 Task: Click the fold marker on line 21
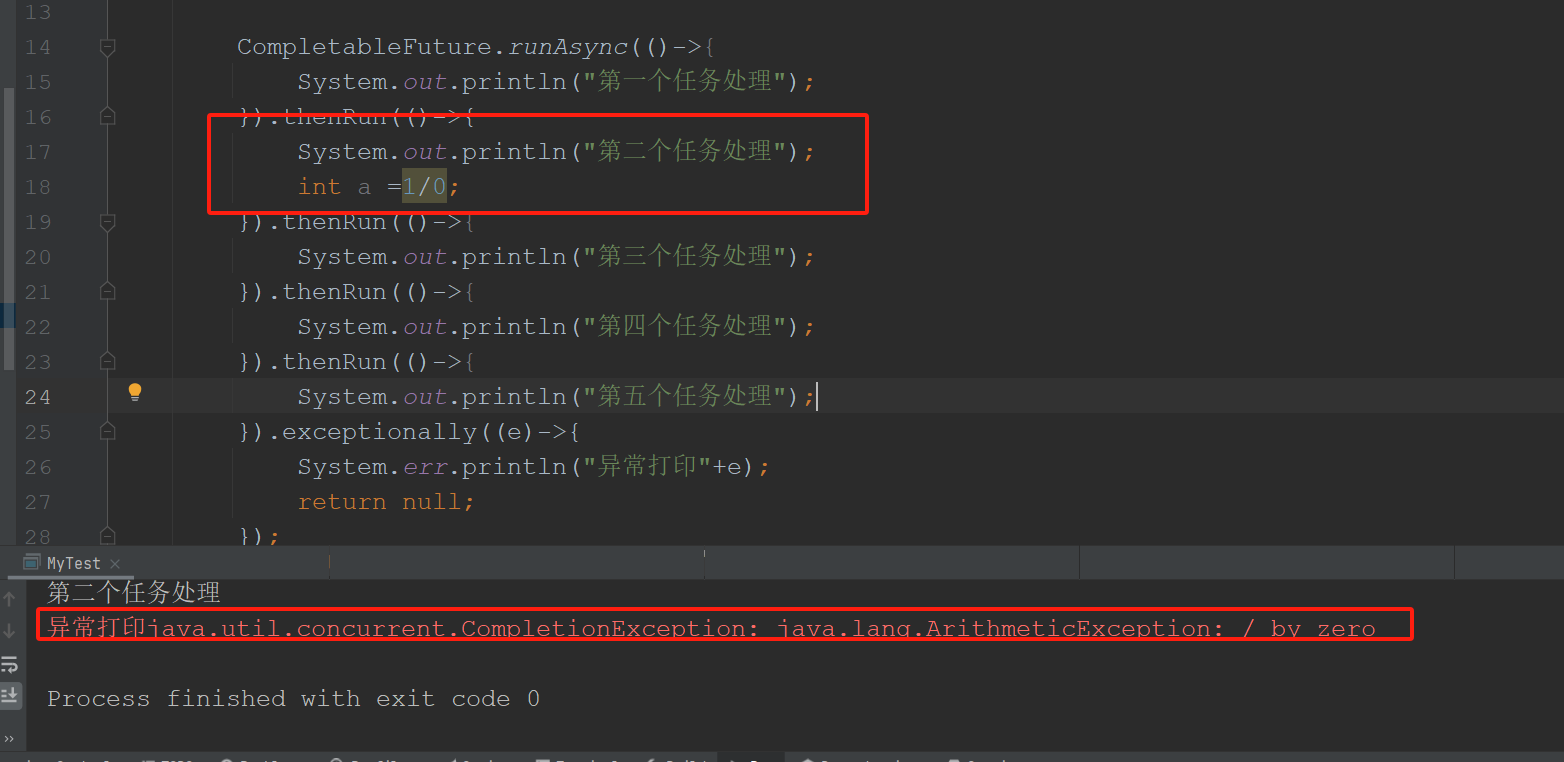(x=108, y=292)
